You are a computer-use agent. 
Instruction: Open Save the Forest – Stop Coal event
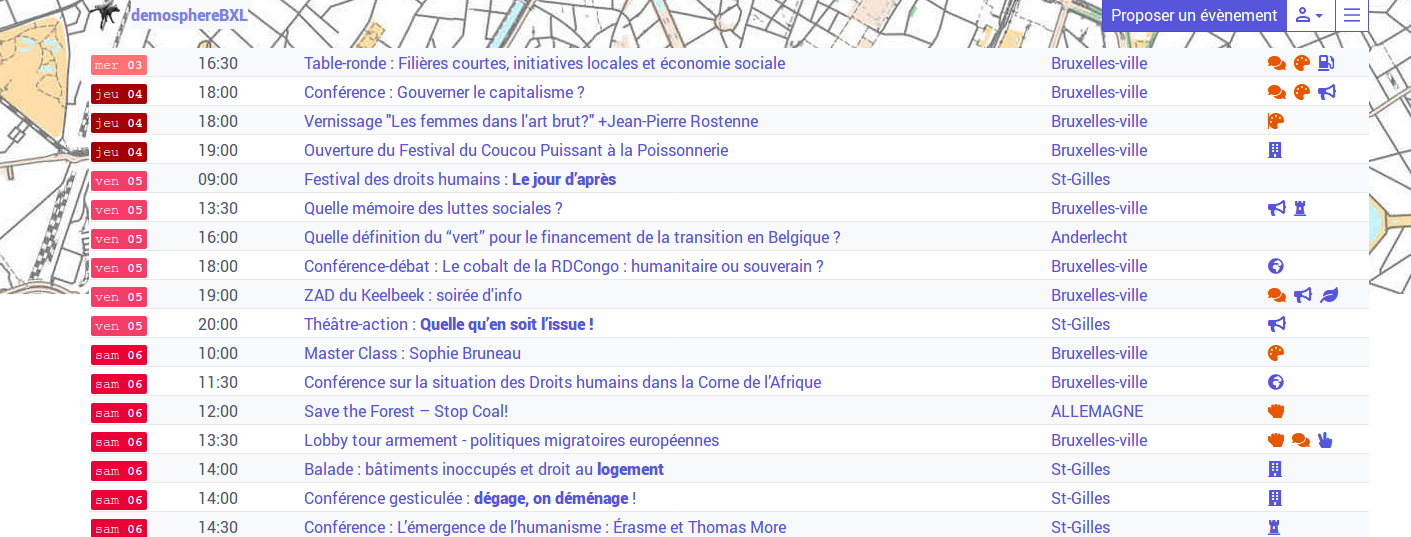pyautogui.click(x=406, y=411)
